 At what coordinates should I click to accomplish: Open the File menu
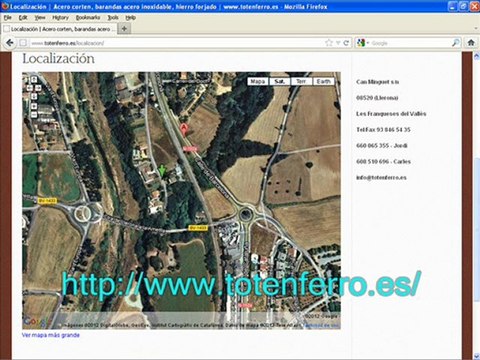click(7, 18)
